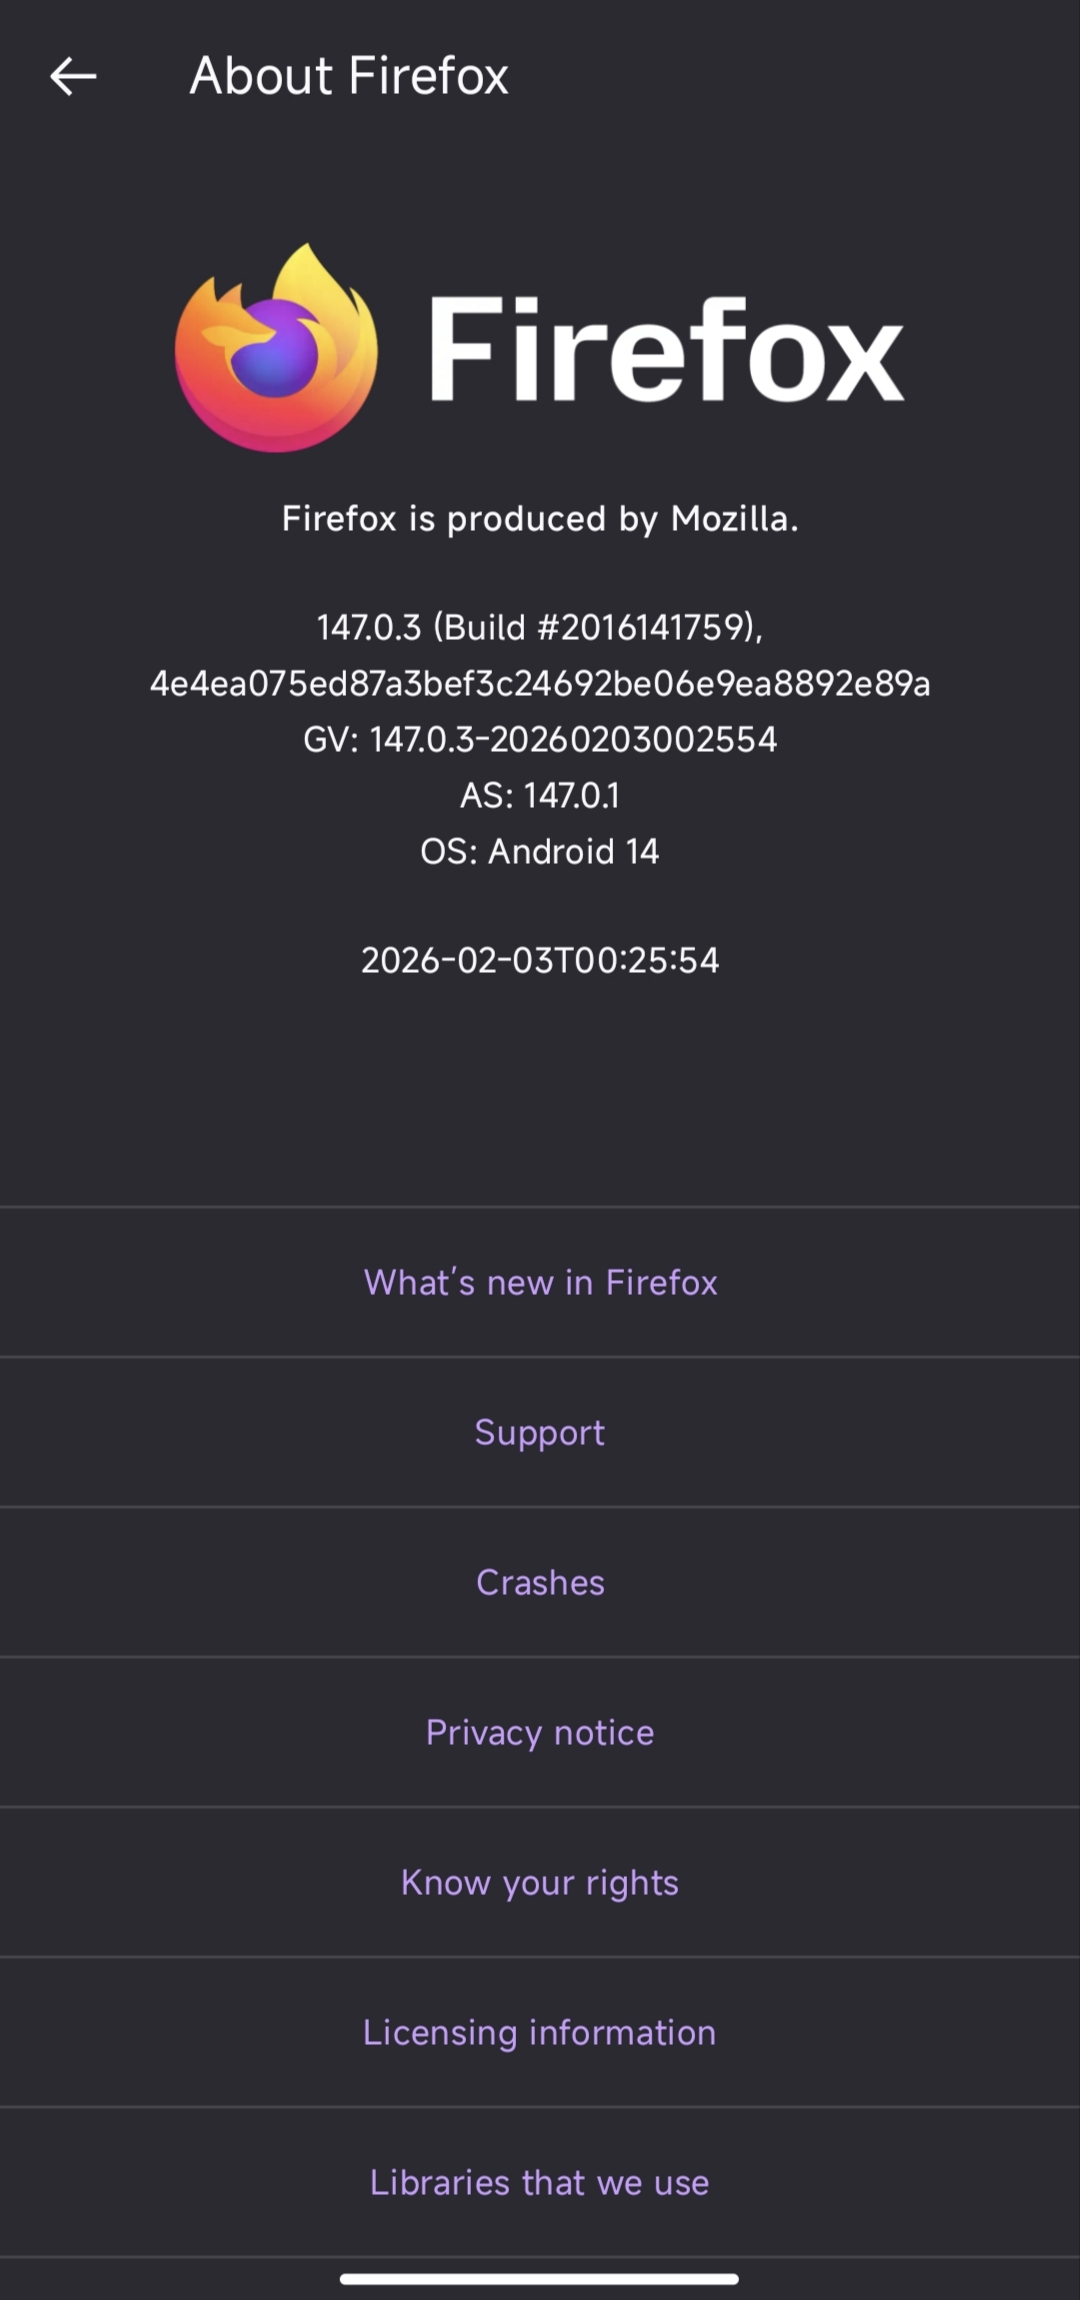View the Crashes page

tap(540, 1582)
